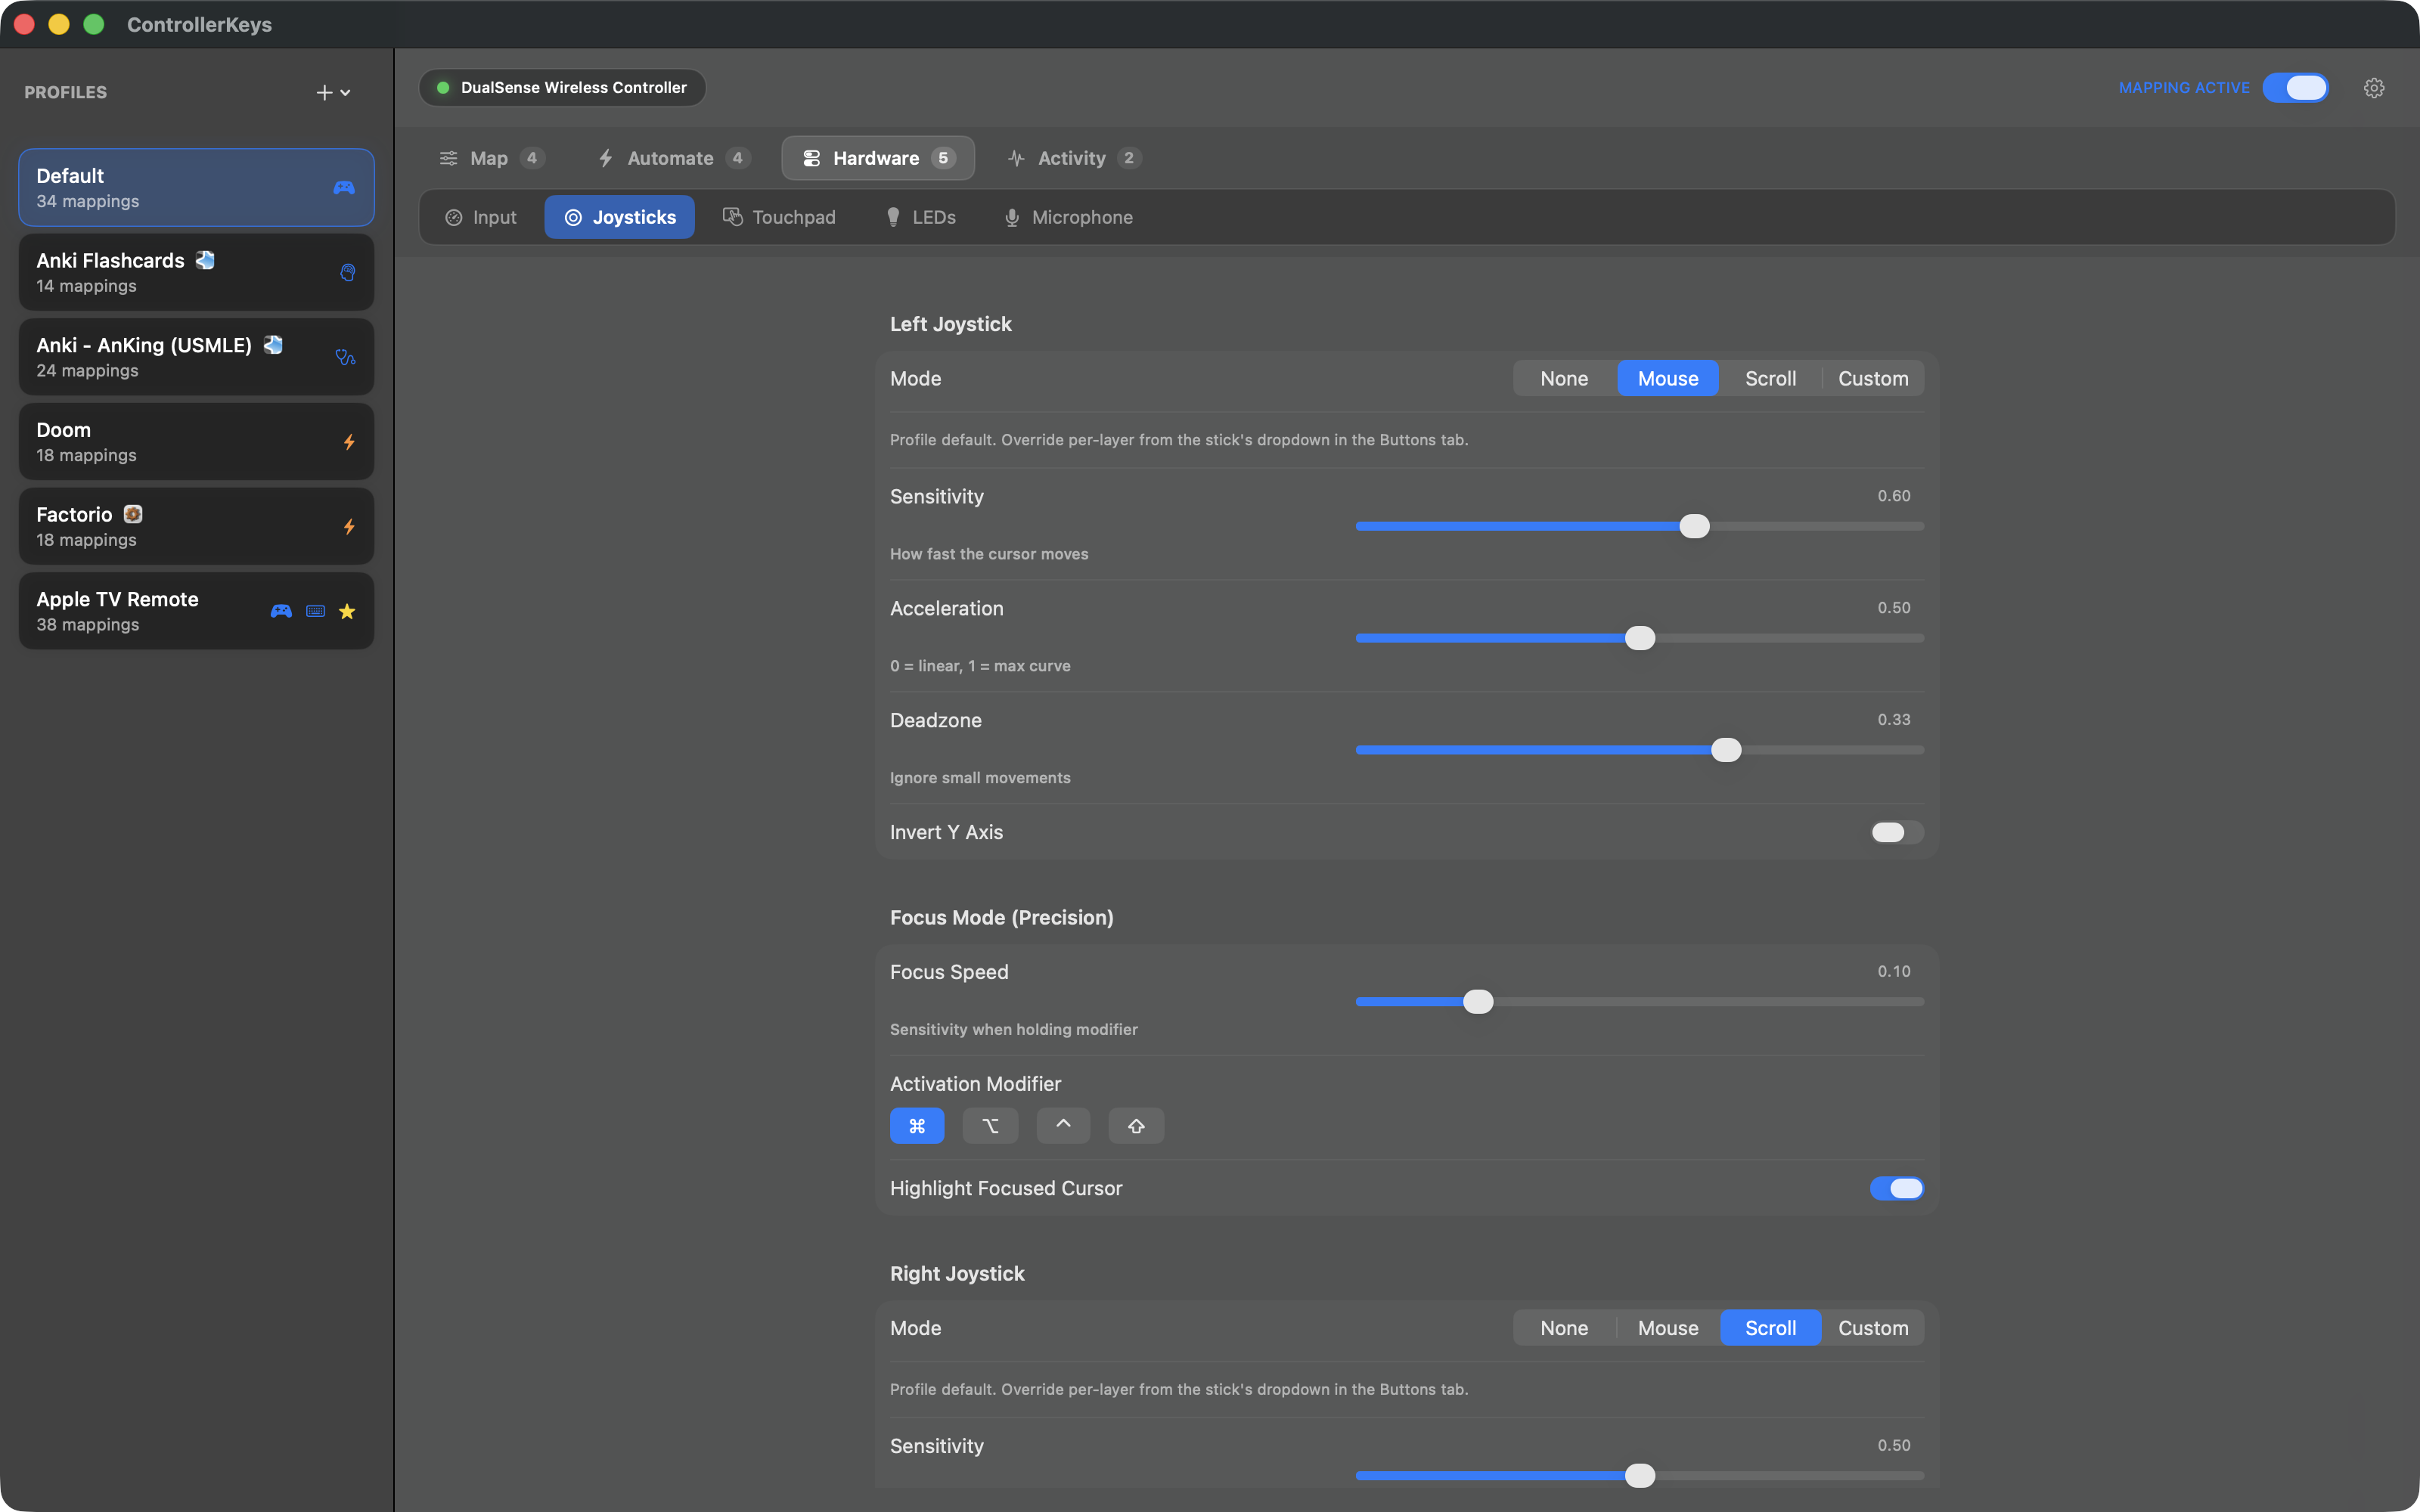Viewport: 2420px width, 1512px height.
Task: Disable Highlight Focused Cursor switch
Action: (1897, 1188)
